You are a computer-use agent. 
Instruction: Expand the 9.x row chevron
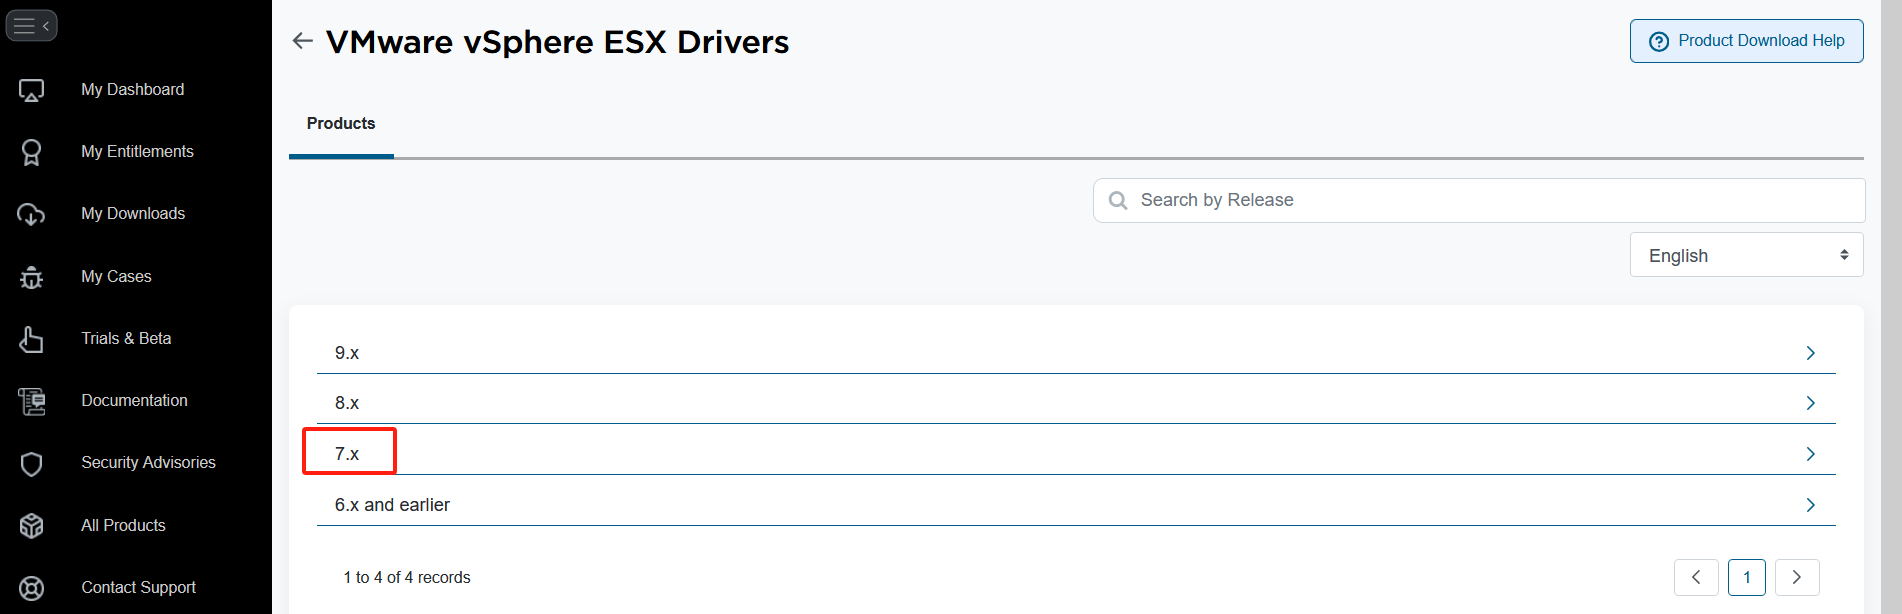click(x=1810, y=353)
